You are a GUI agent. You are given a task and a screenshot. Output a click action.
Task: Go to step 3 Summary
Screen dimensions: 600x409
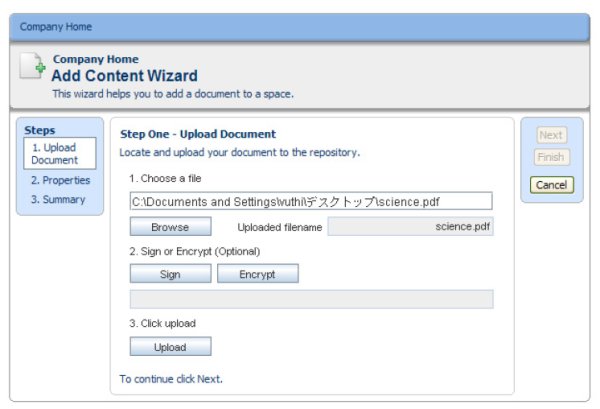[58, 199]
